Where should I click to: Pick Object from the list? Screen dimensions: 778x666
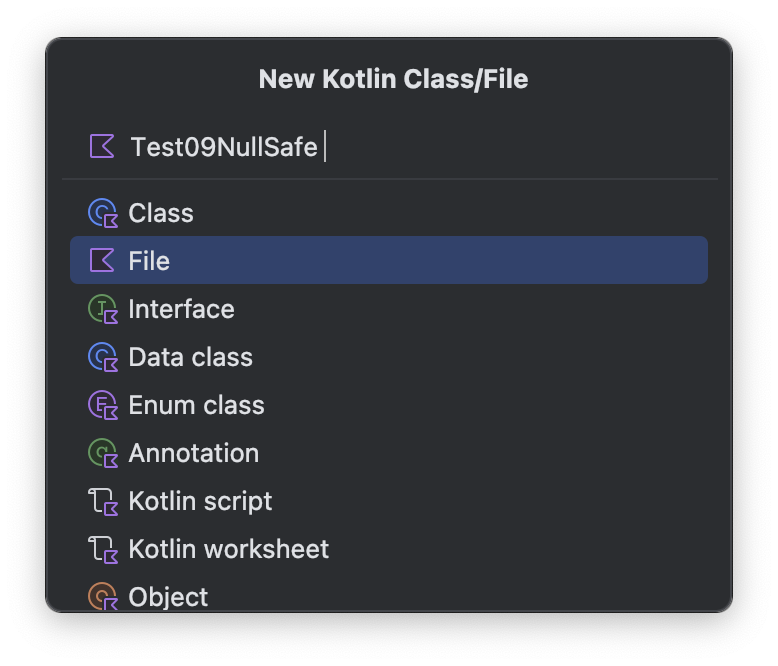pos(168,597)
